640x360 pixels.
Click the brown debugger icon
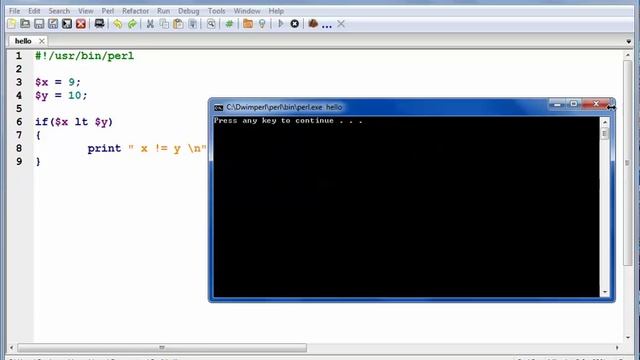coord(313,24)
